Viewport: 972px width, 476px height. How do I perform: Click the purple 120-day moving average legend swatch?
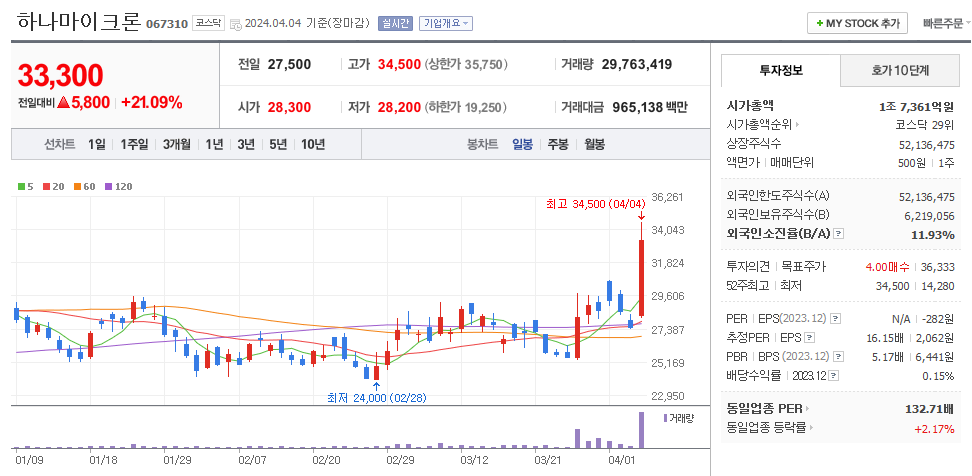coord(108,186)
